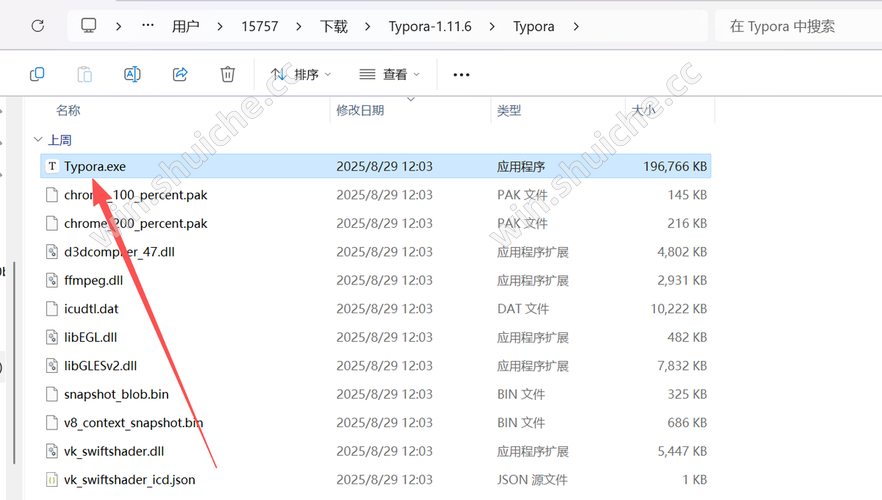Click the 196,766 KB size cell
The height and width of the screenshot is (500, 882).
click(x=675, y=166)
